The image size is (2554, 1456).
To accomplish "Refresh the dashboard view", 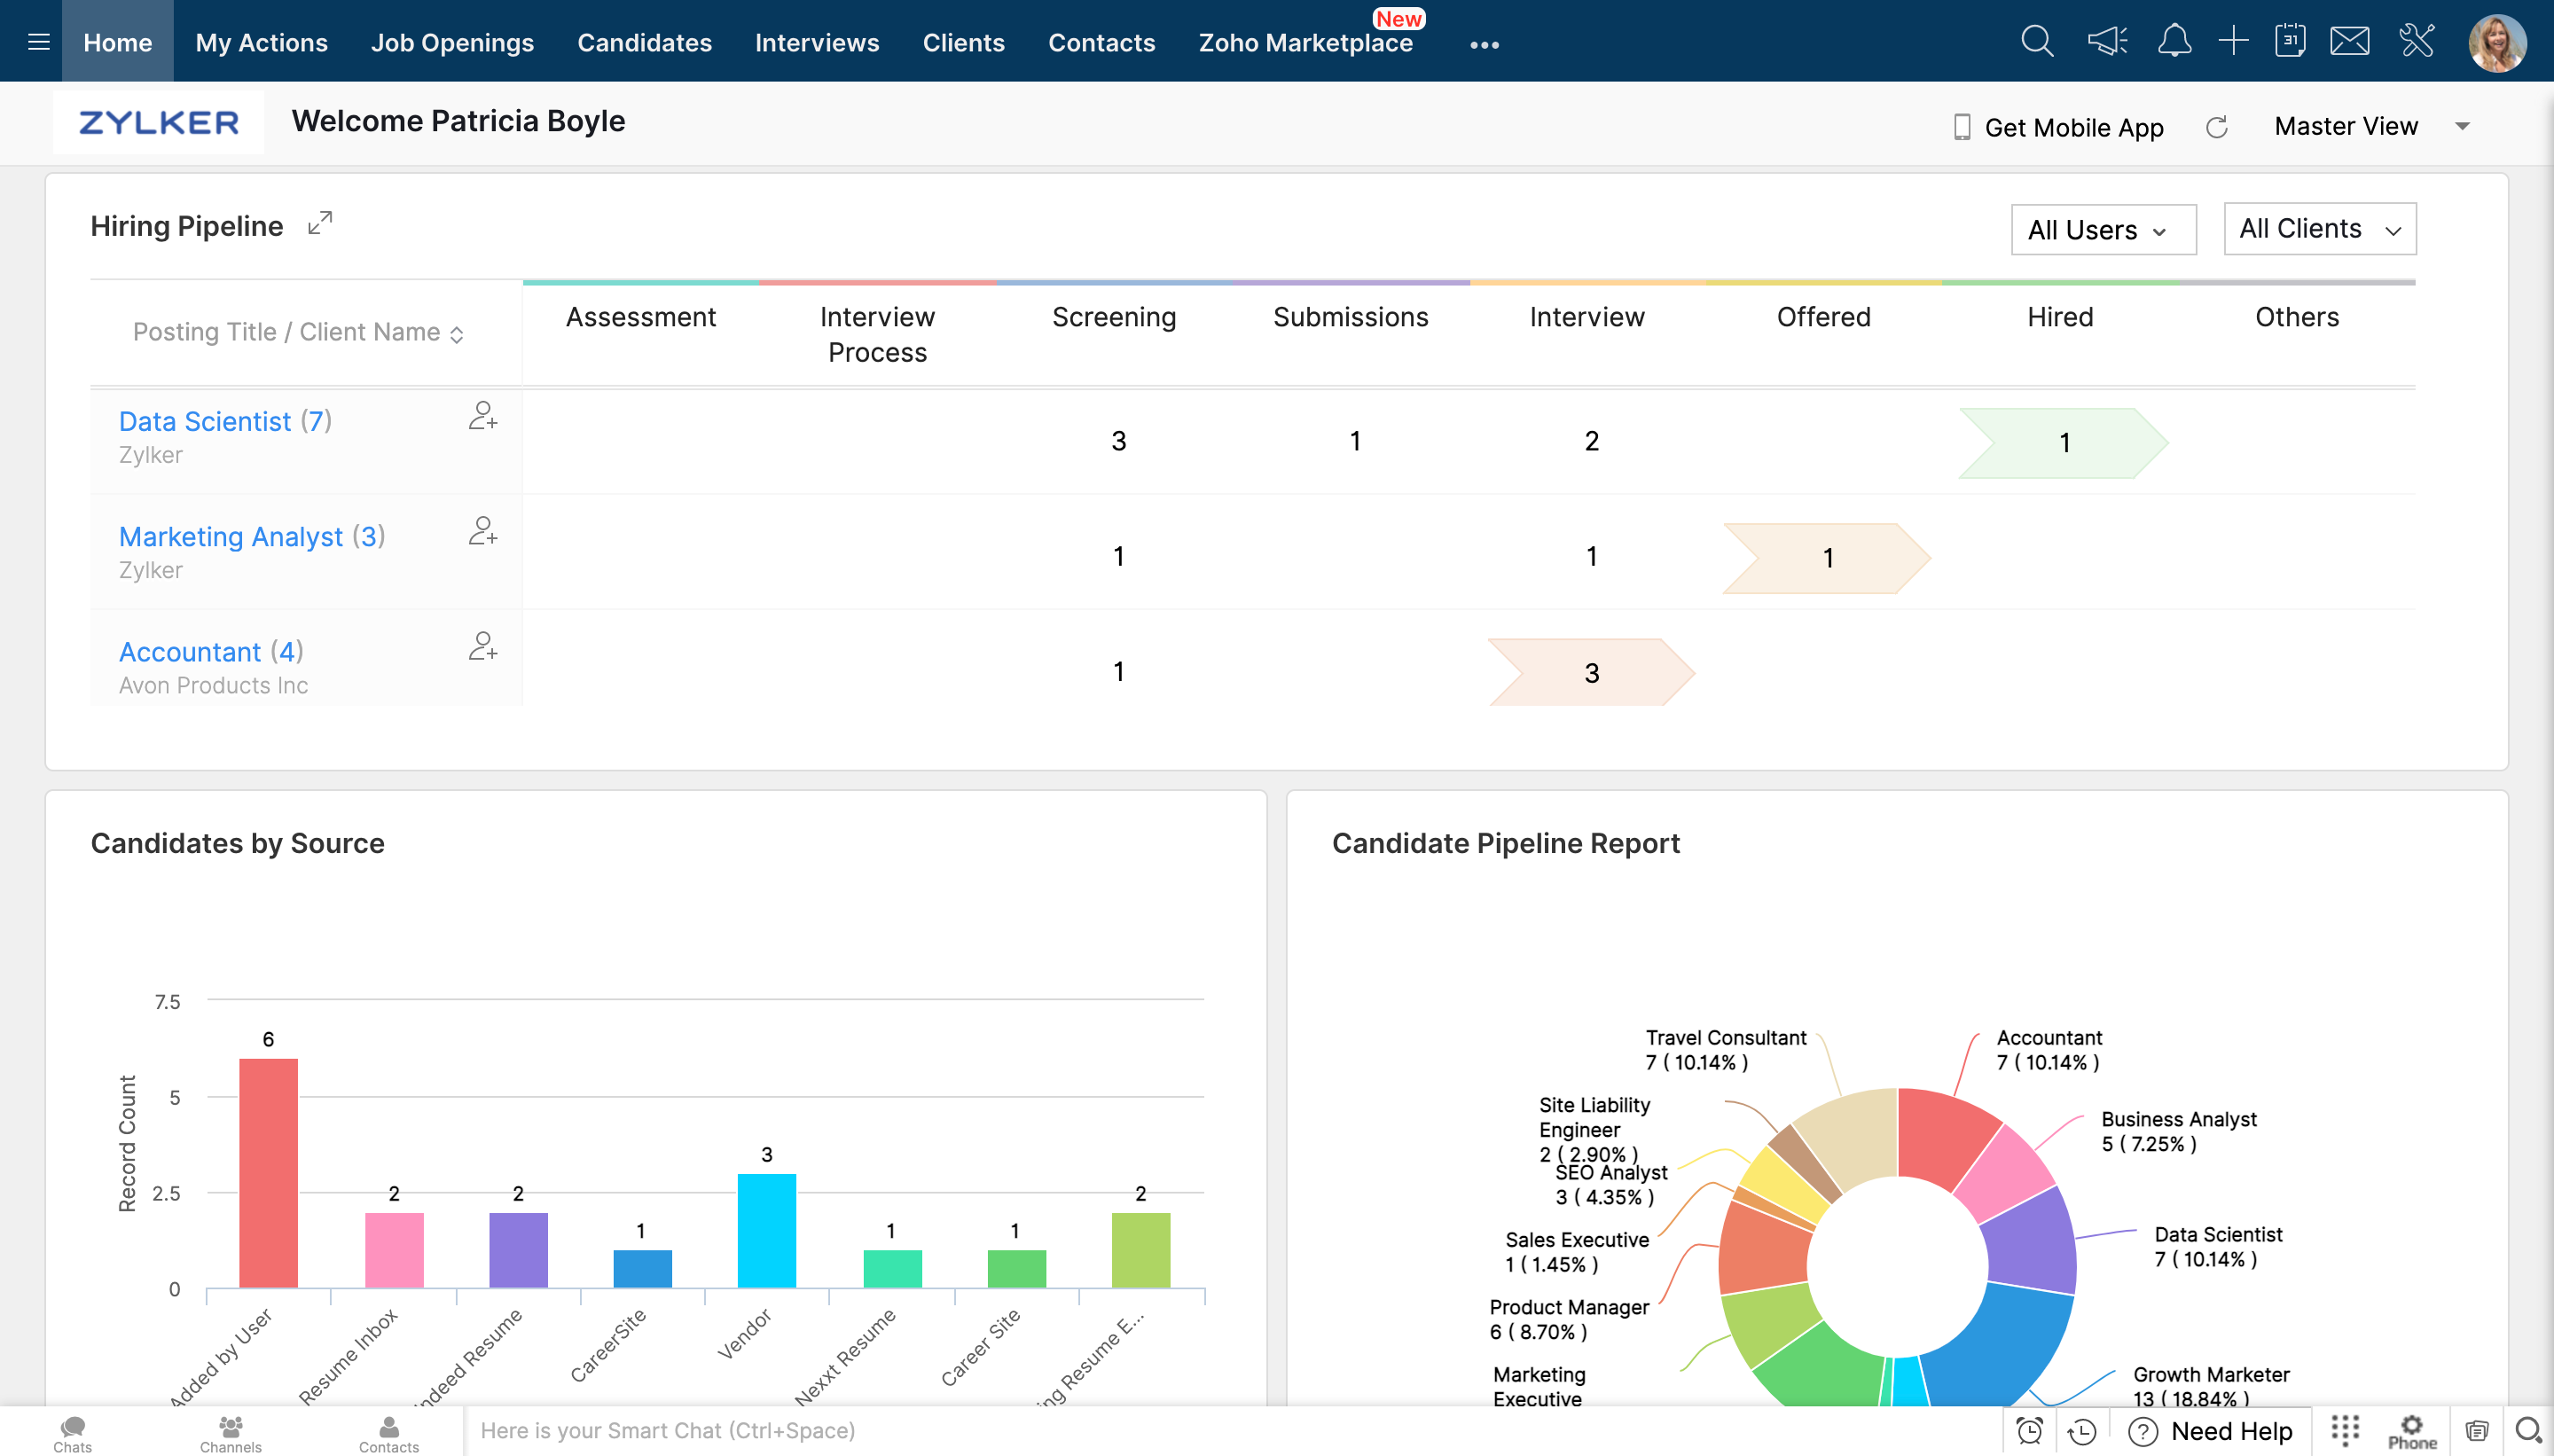I will click(2216, 128).
